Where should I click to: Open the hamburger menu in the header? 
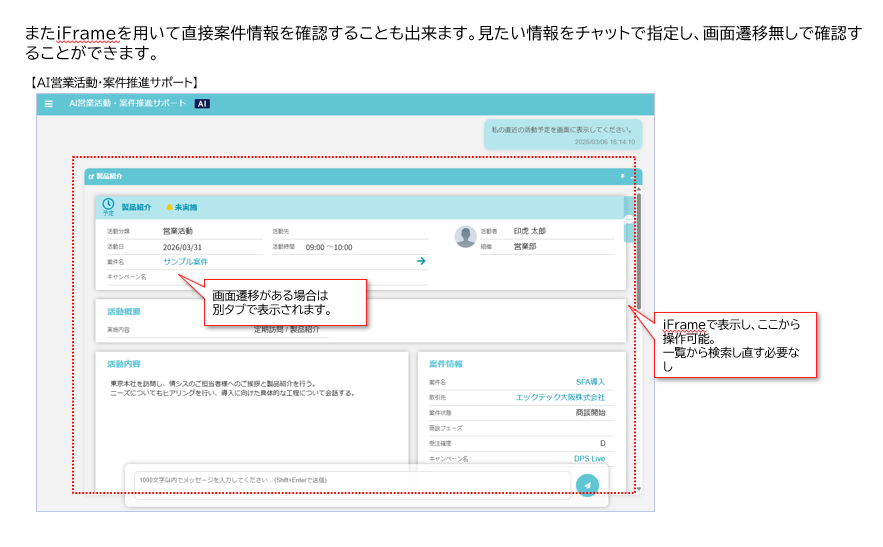49,104
